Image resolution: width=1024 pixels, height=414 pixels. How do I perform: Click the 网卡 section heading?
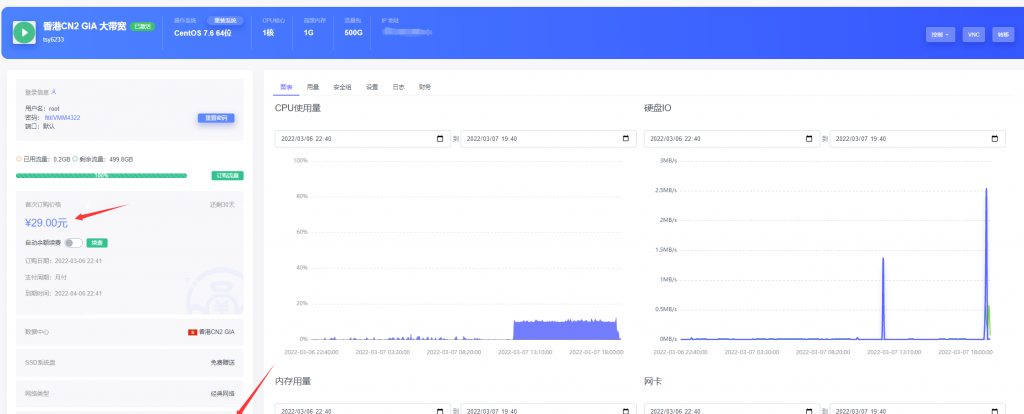[x=653, y=381]
